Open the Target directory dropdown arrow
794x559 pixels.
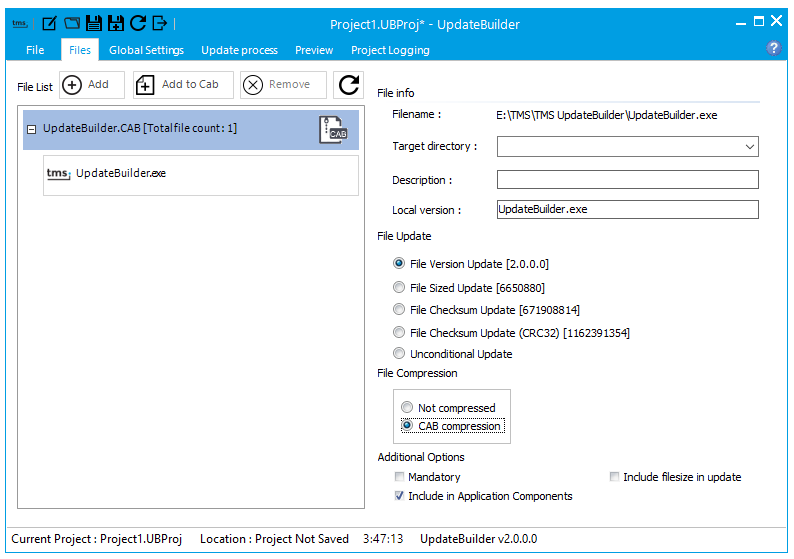[749, 147]
